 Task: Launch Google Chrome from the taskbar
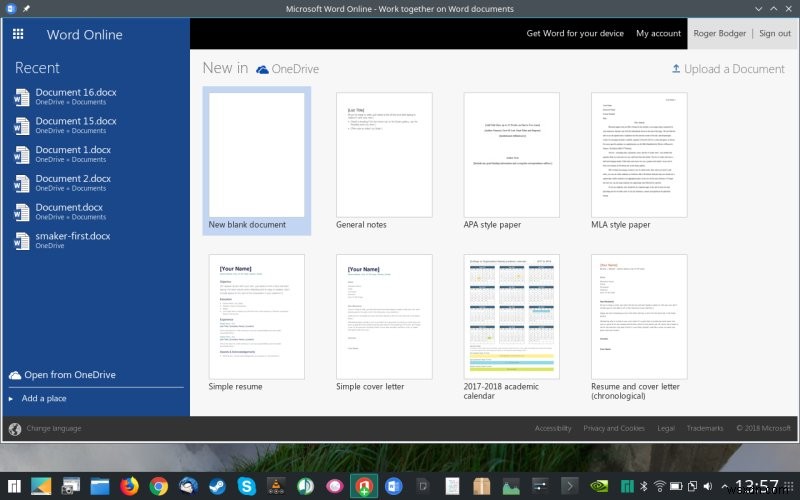pyautogui.click(x=159, y=486)
